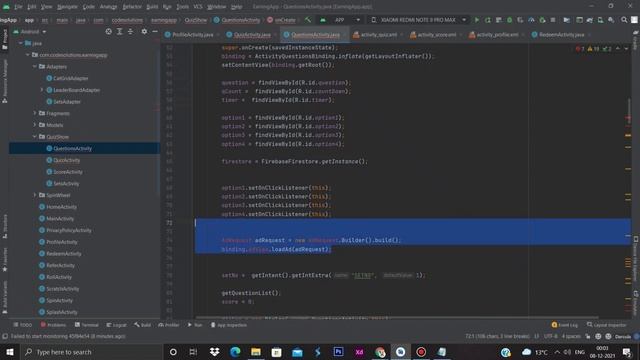Open the Refactor menu
The width and height of the screenshot is (640, 360).
(x=132, y=7)
